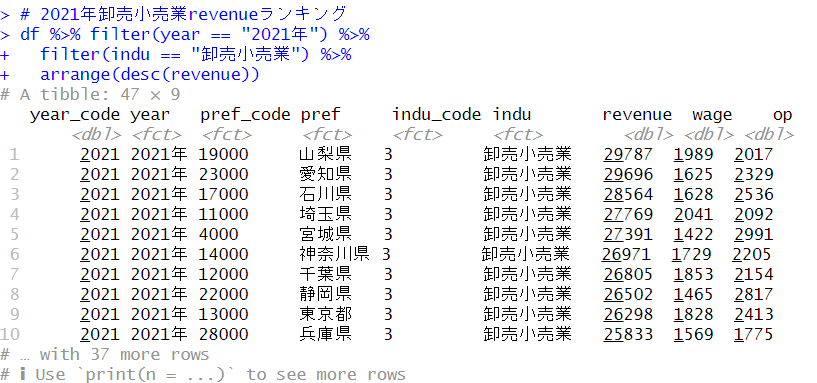The height and width of the screenshot is (383, 817).
Task: Click revenue value 26805
Action: coord(628,274)
